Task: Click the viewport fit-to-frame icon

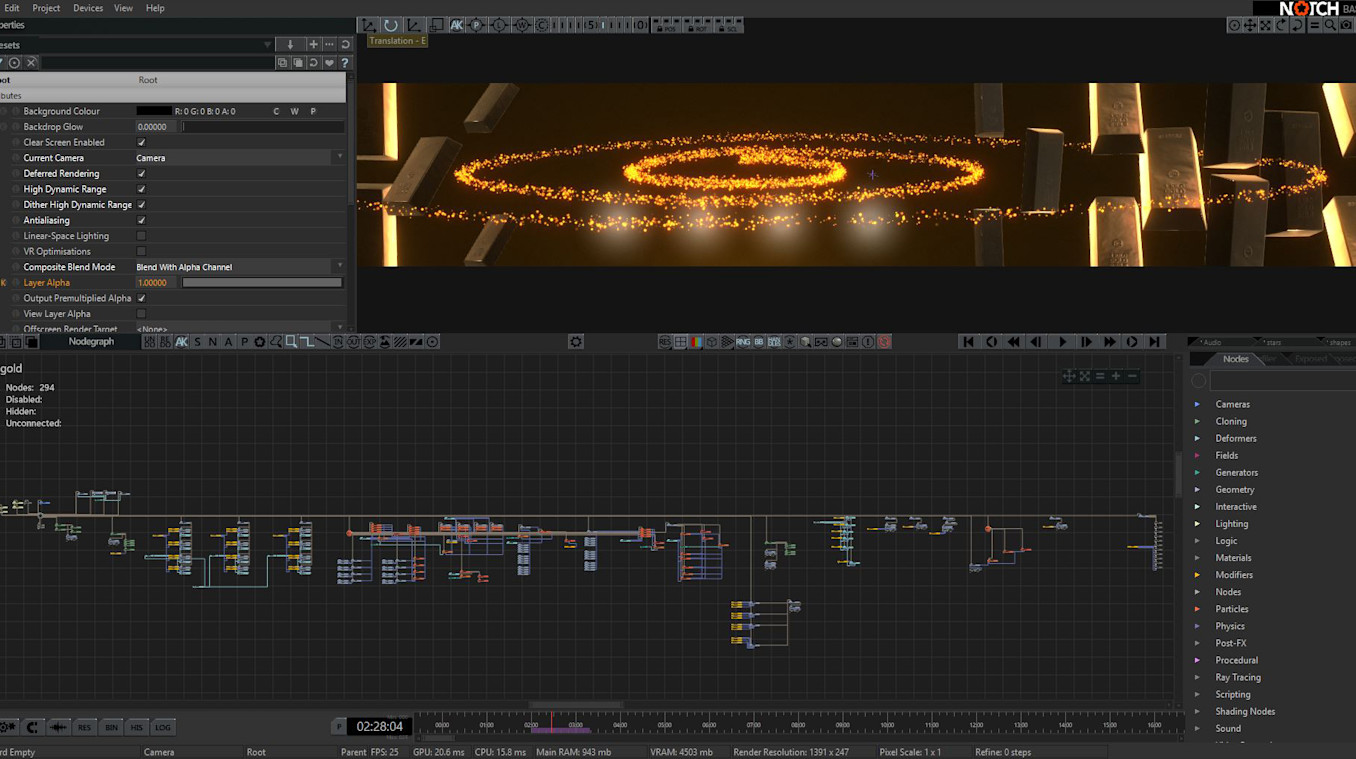Action: [1266, 25]
